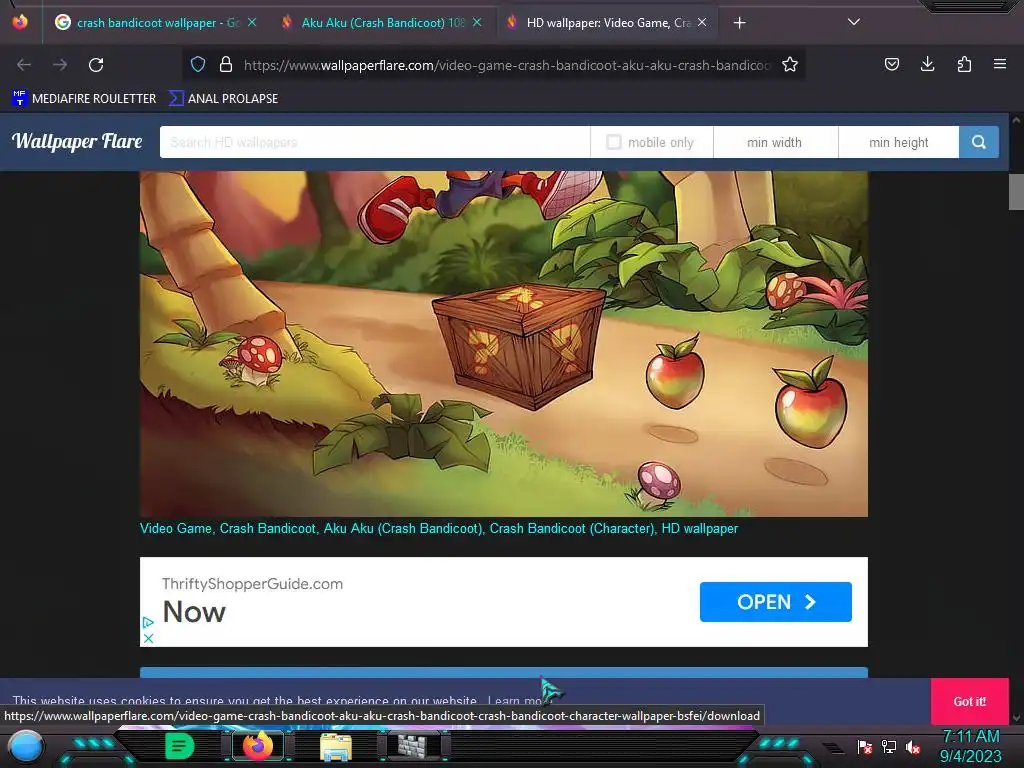
Task: Go forward with the forward arrow
Action: [60, 65]
